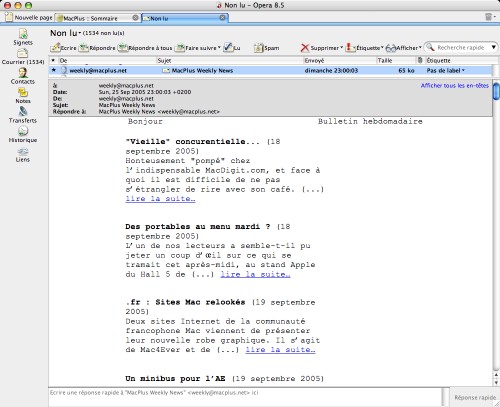Click the MacPlus Weekly News subject cell
The image size is (500, 407).
point(202,70)
